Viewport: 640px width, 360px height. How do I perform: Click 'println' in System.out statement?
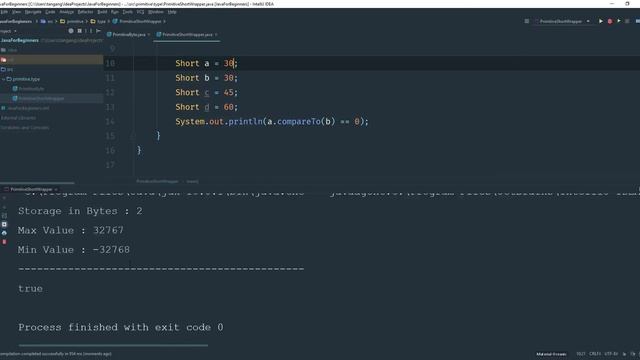pos(245,122)
